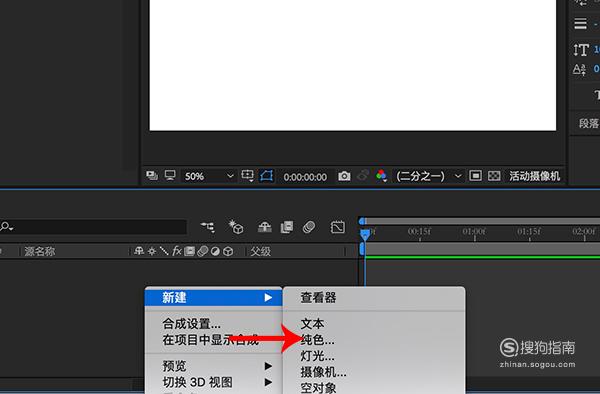Open the 50% magnification dropdown
600x394 pixels.
[209, 176]
